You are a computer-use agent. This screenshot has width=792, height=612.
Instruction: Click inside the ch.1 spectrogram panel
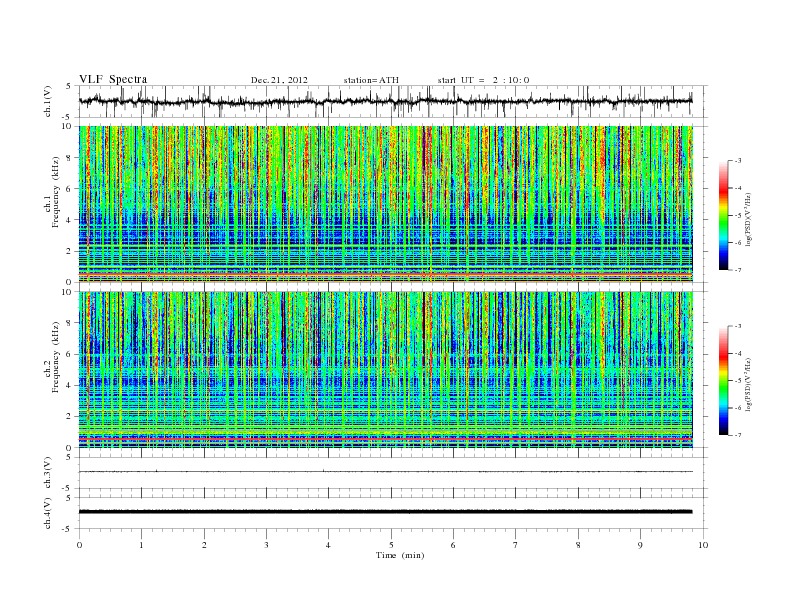pos(385,204)
